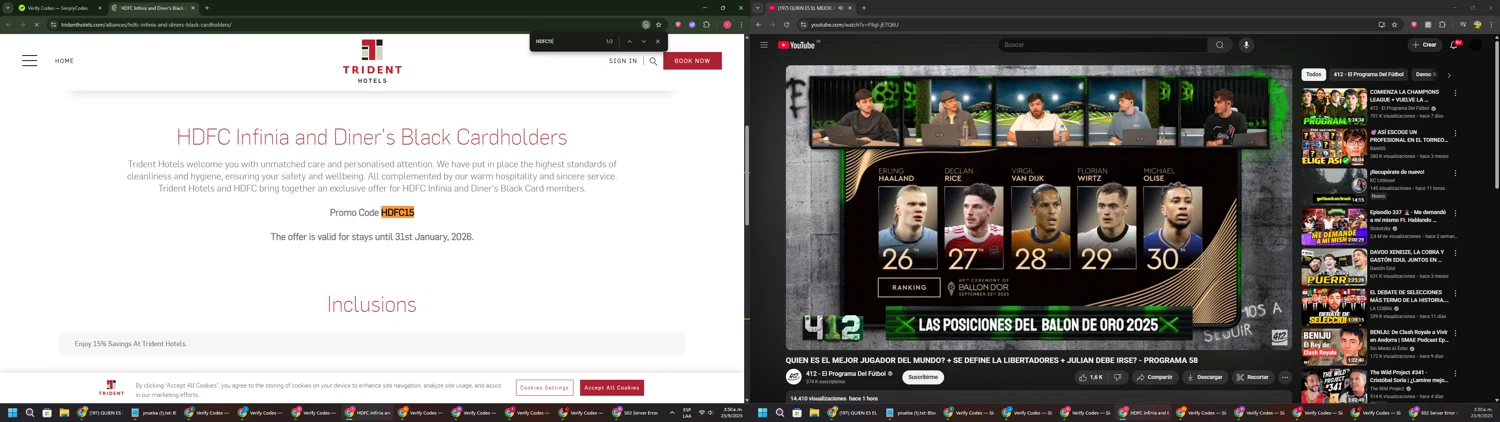Image resolution: width=1500 pixels, height=422 pixels.
Task: Select the Davoo chip
Action: (1425, 74)
